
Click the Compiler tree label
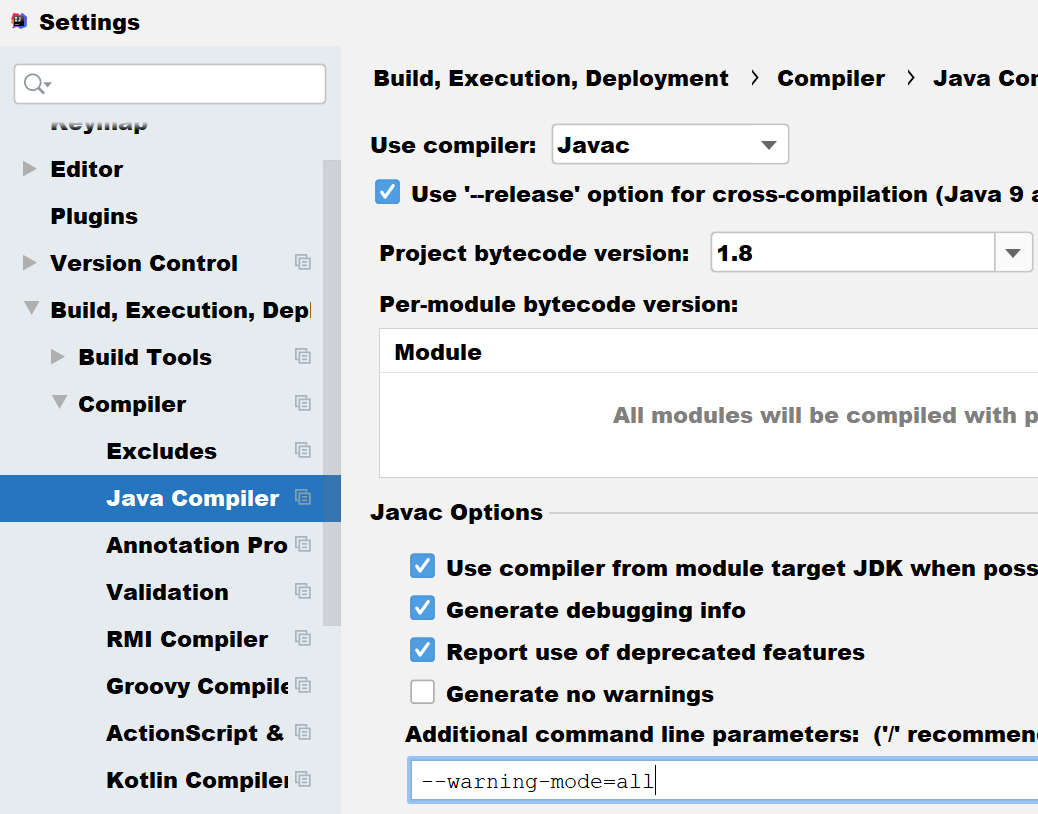[x=132, y=404]
